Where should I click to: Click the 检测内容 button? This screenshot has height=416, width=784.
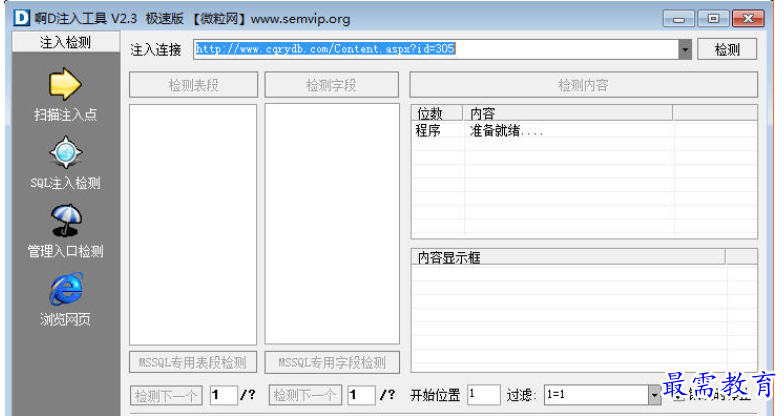pyautogui.click(x=584, y=85)
